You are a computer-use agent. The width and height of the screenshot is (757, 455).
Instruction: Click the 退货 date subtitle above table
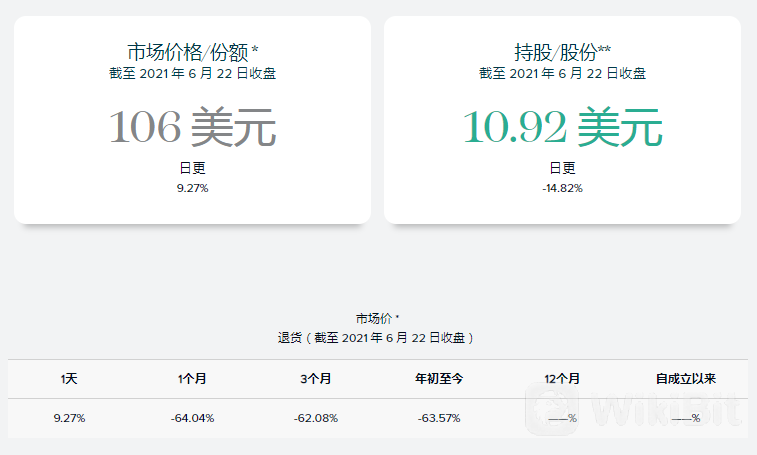point(376,338)
